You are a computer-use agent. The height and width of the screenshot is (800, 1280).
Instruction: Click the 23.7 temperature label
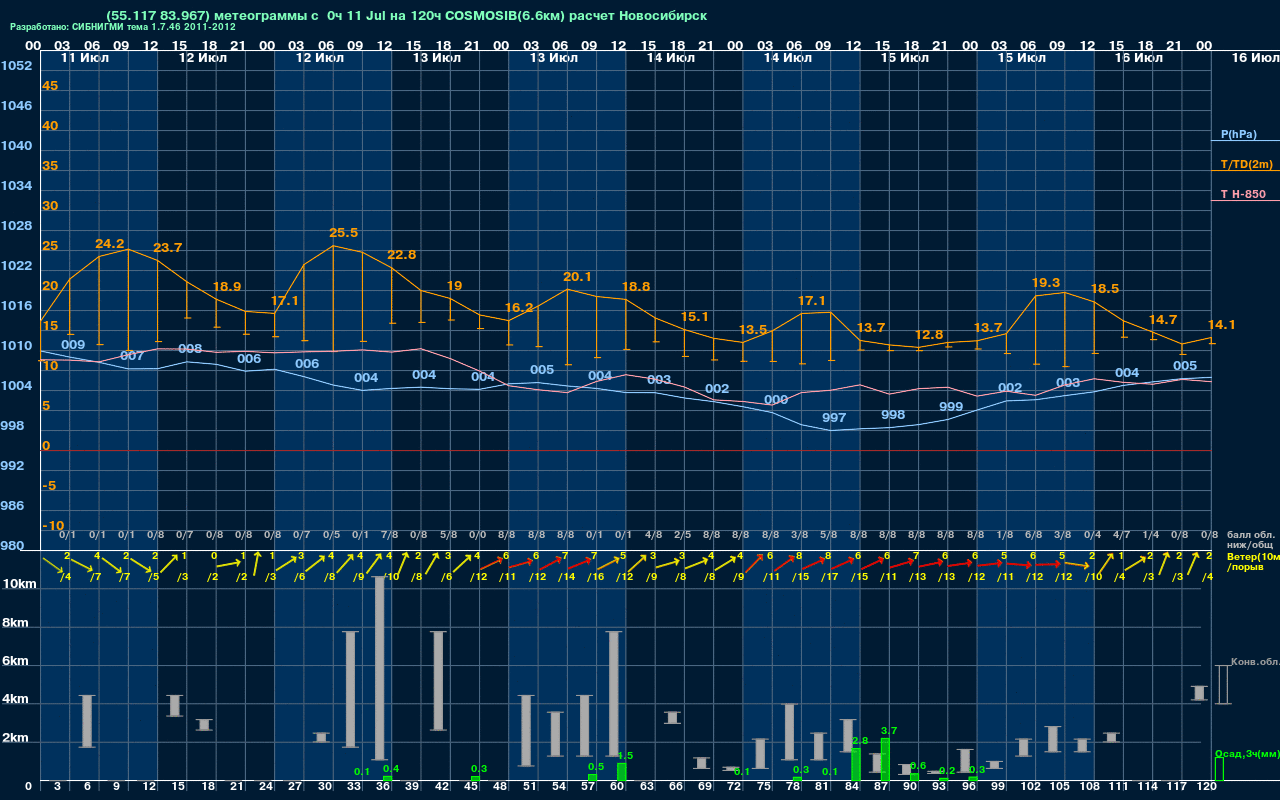[168, 248]
